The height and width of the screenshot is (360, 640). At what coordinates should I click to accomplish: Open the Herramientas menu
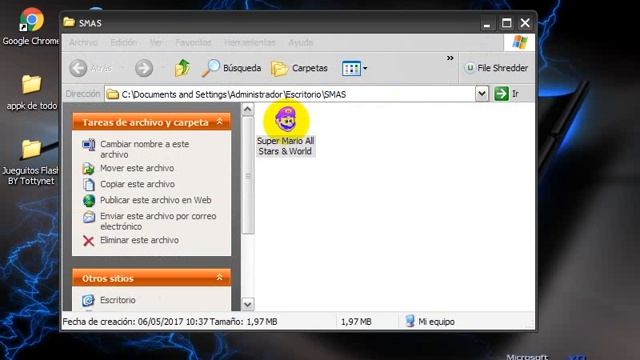point(249,42)
